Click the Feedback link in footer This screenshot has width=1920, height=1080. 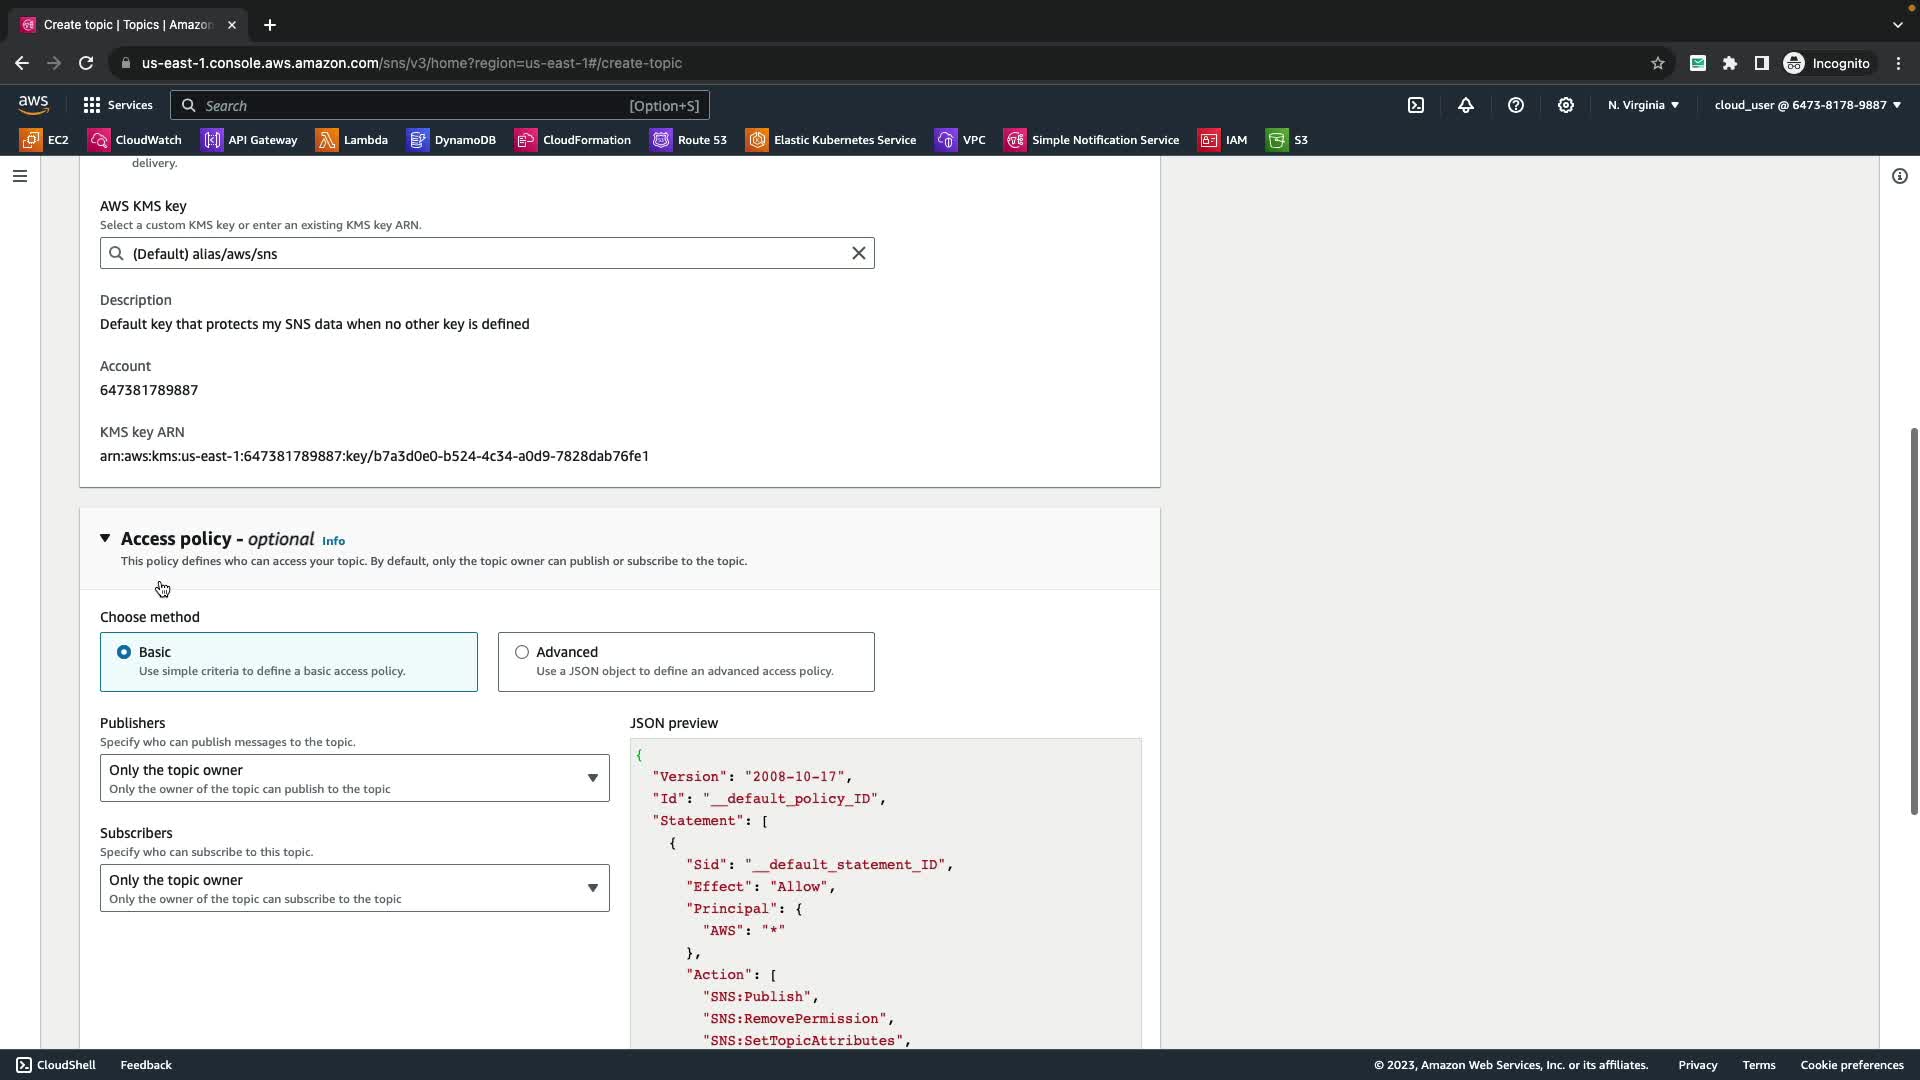coord(146,1065)
